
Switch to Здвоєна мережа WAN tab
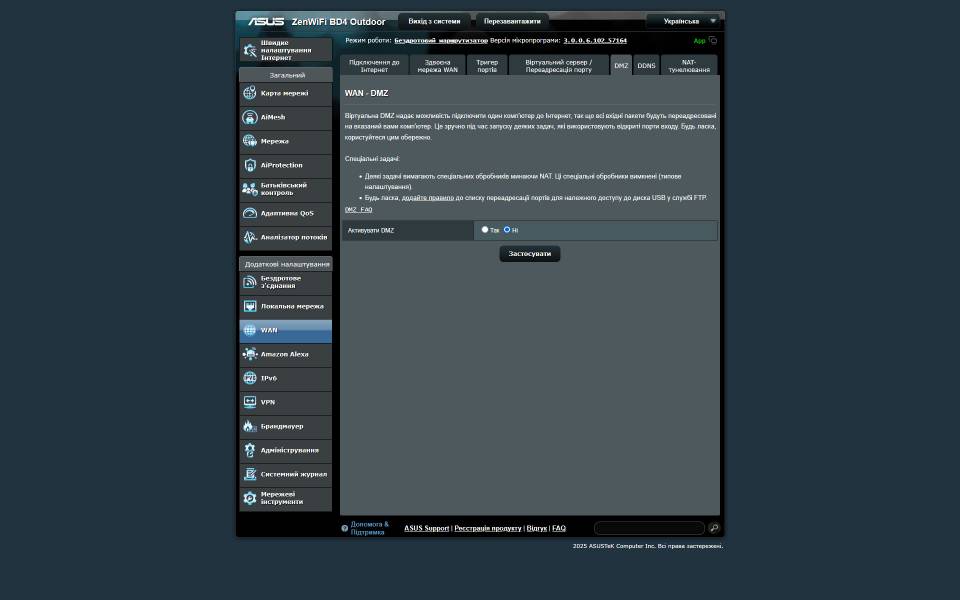[437, 66]
